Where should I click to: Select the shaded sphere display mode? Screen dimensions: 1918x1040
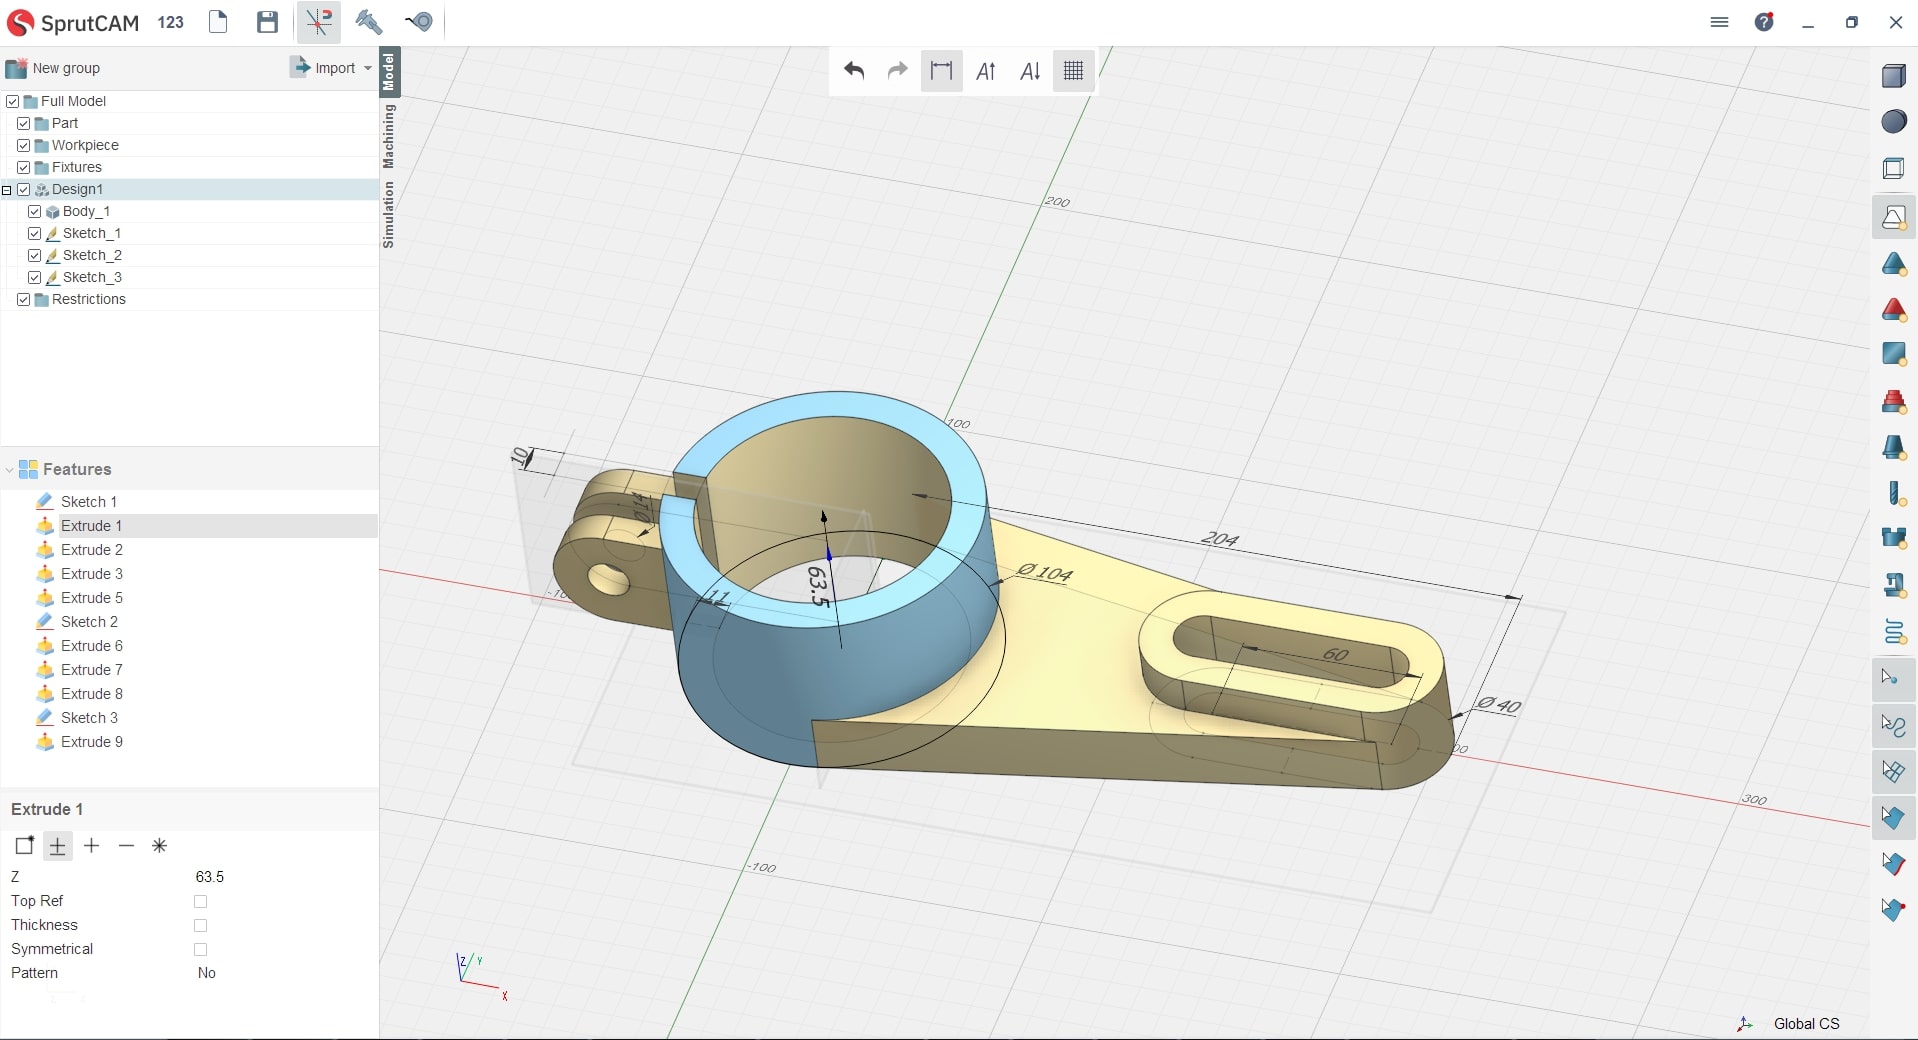click(1894, 122)
